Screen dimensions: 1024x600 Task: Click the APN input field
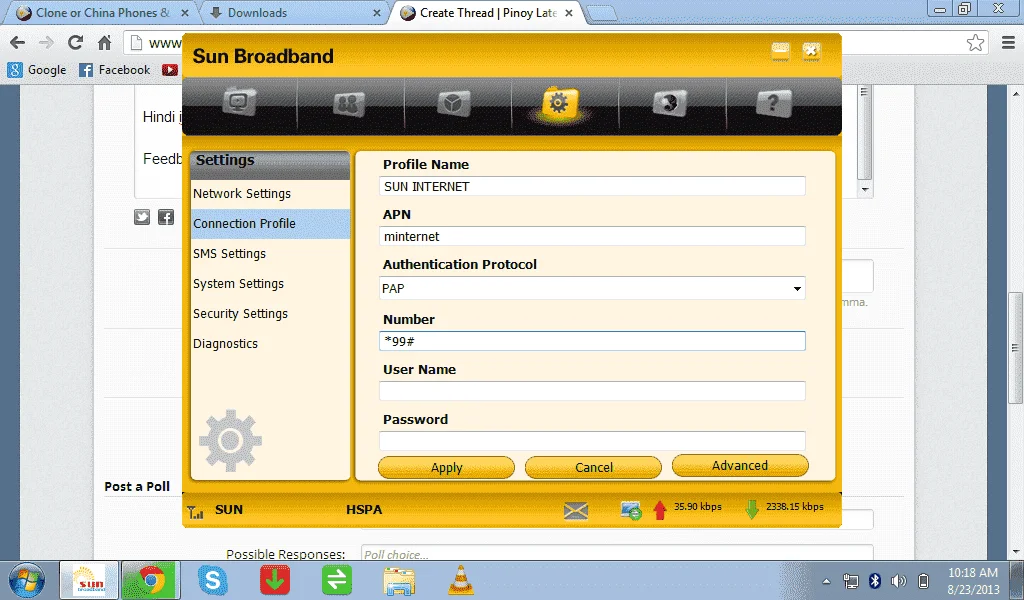[x=592, y=236]
